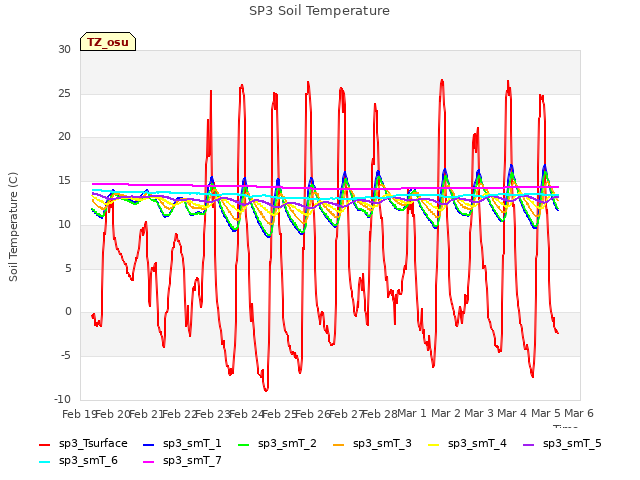Click the chart title SP3 Soil Temperature
The height and width of the screenshot is (480, 640).
[319, 11]
